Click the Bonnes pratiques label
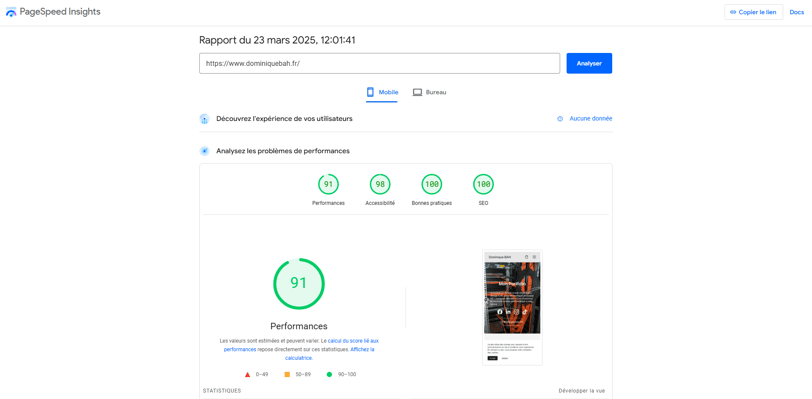Viewport: 812px width, 399px height. (x=432, y=203)
